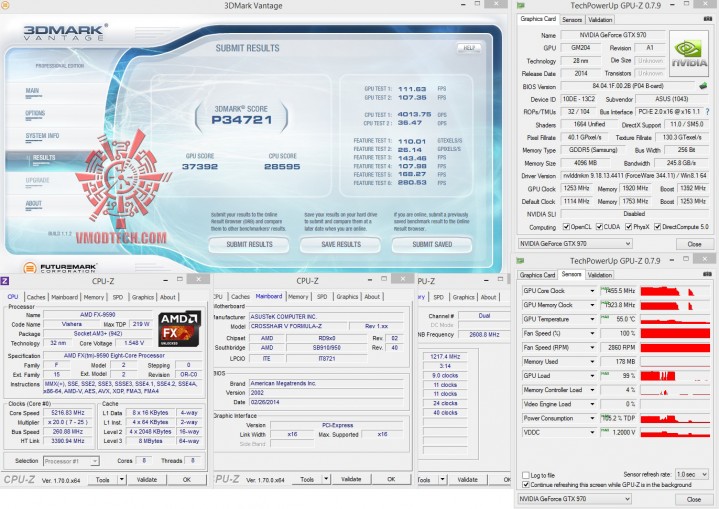Viewport: 719px width, 509px height.
Task: Click the Core Speed value 5216.83 MHz
Action: click(67, 413)
